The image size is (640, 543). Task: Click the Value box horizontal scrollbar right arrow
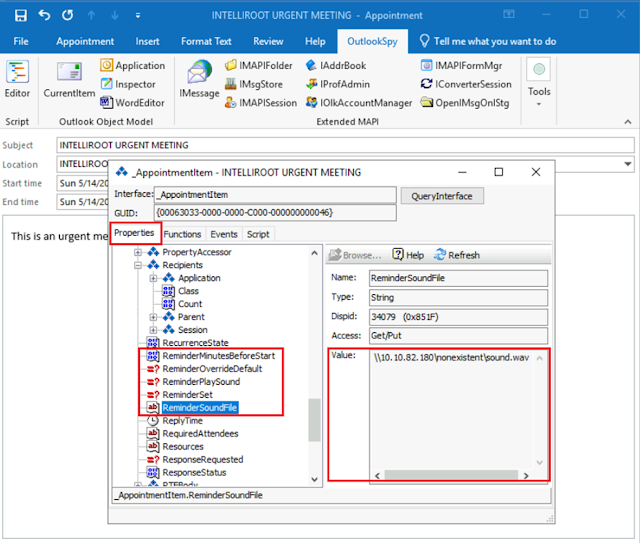[x=526, y=476]
